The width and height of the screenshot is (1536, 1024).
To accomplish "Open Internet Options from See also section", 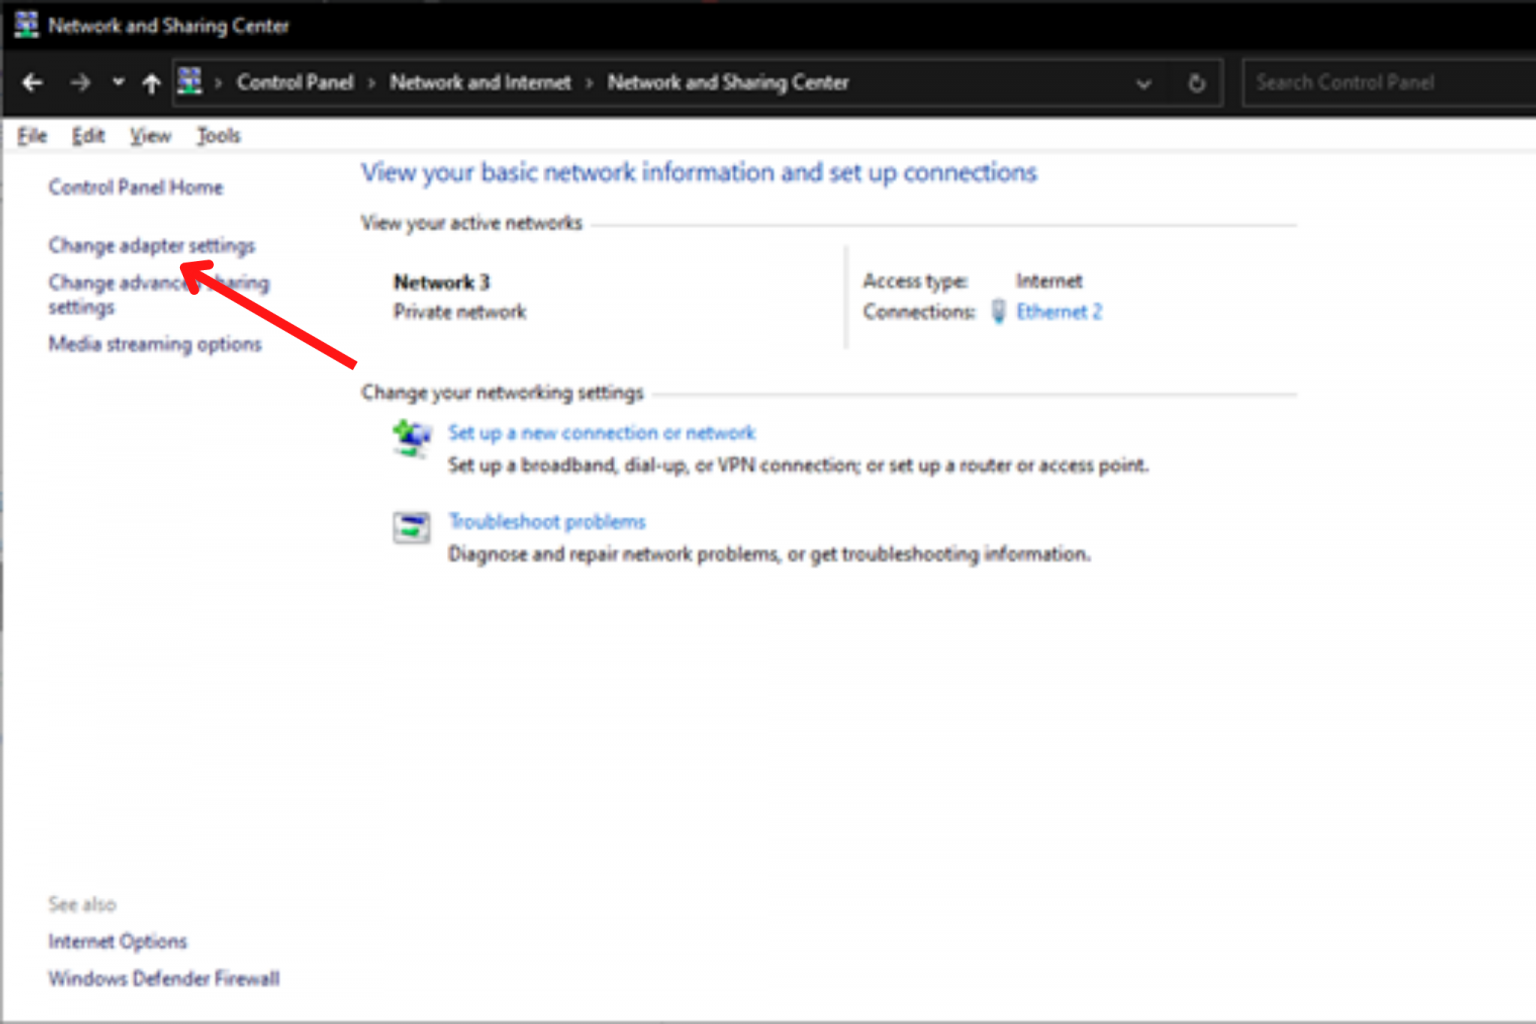I will (x=117, y=941).
